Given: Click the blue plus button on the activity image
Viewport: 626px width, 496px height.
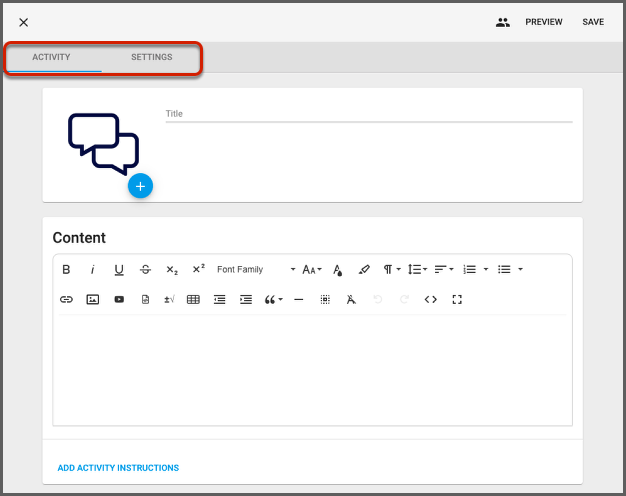Looking at the screenshot, I should pos(140,186).
